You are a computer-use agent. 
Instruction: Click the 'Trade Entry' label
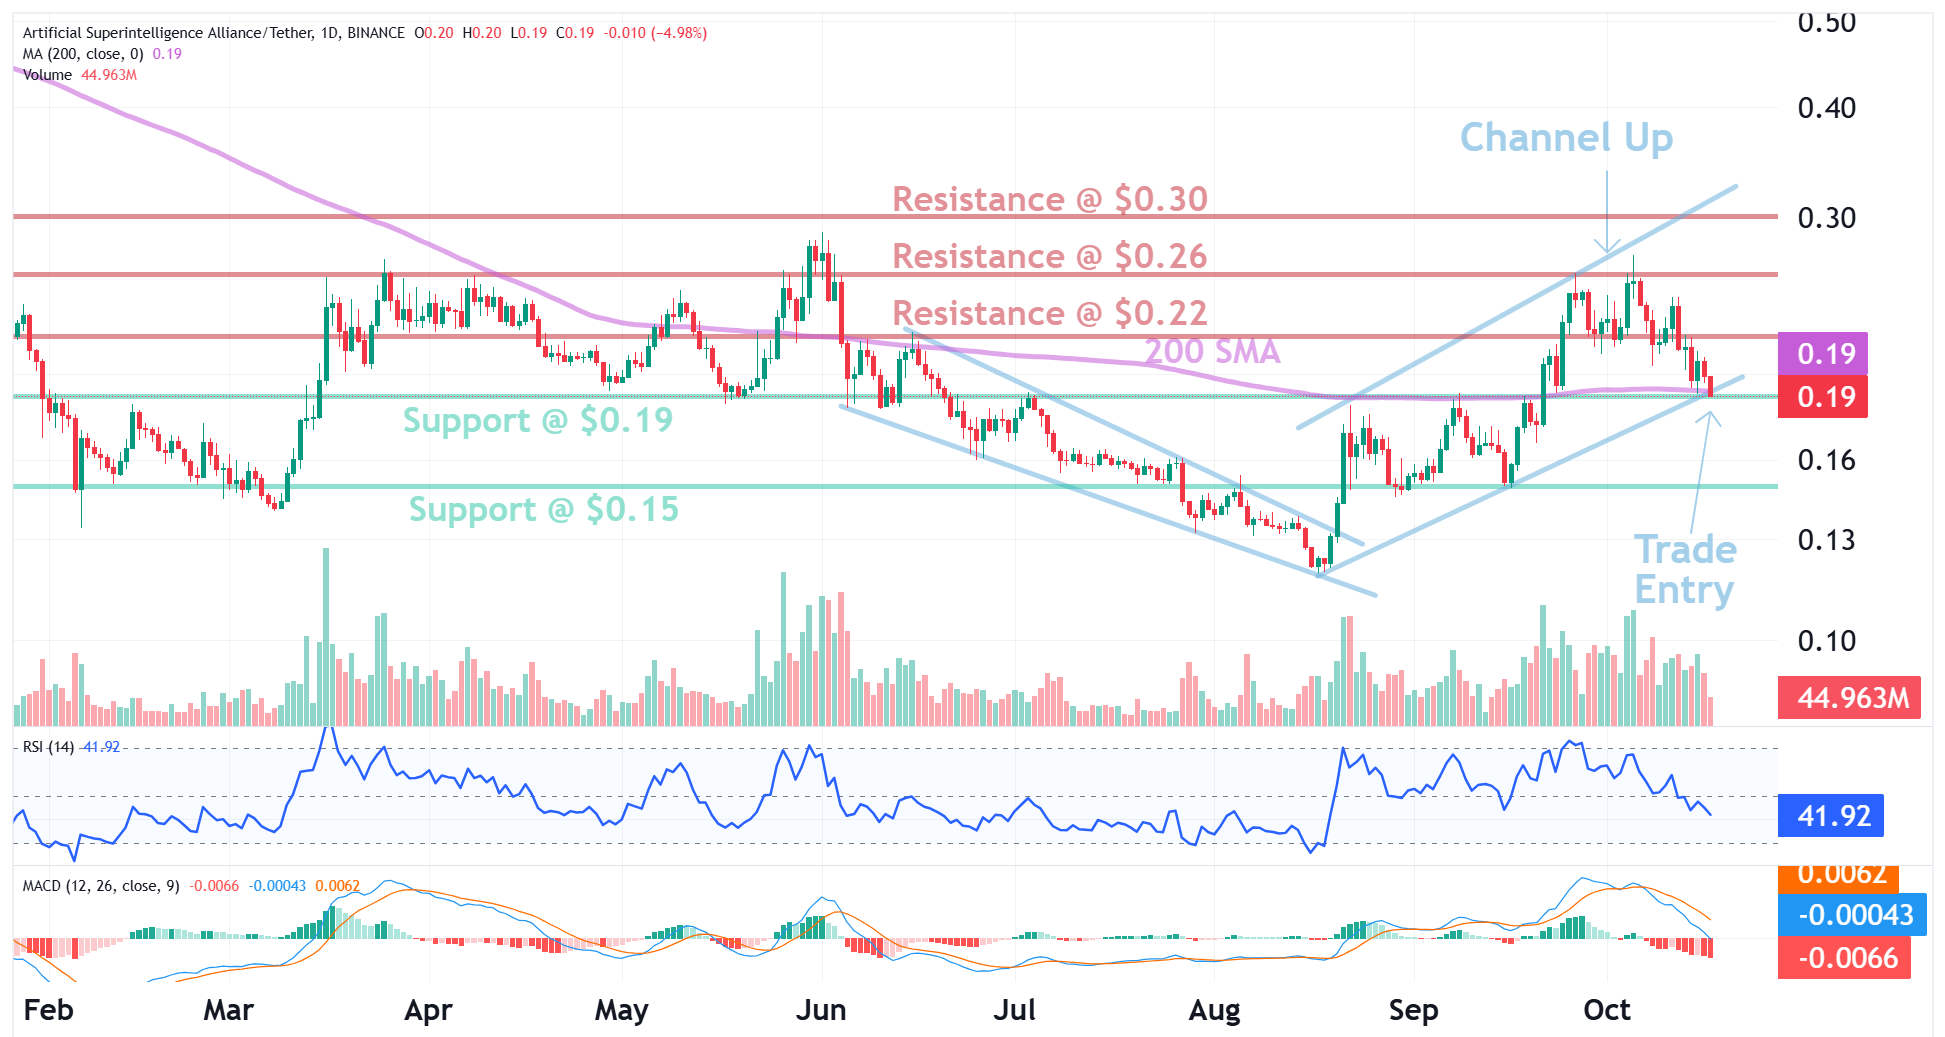pos(1685,569)
